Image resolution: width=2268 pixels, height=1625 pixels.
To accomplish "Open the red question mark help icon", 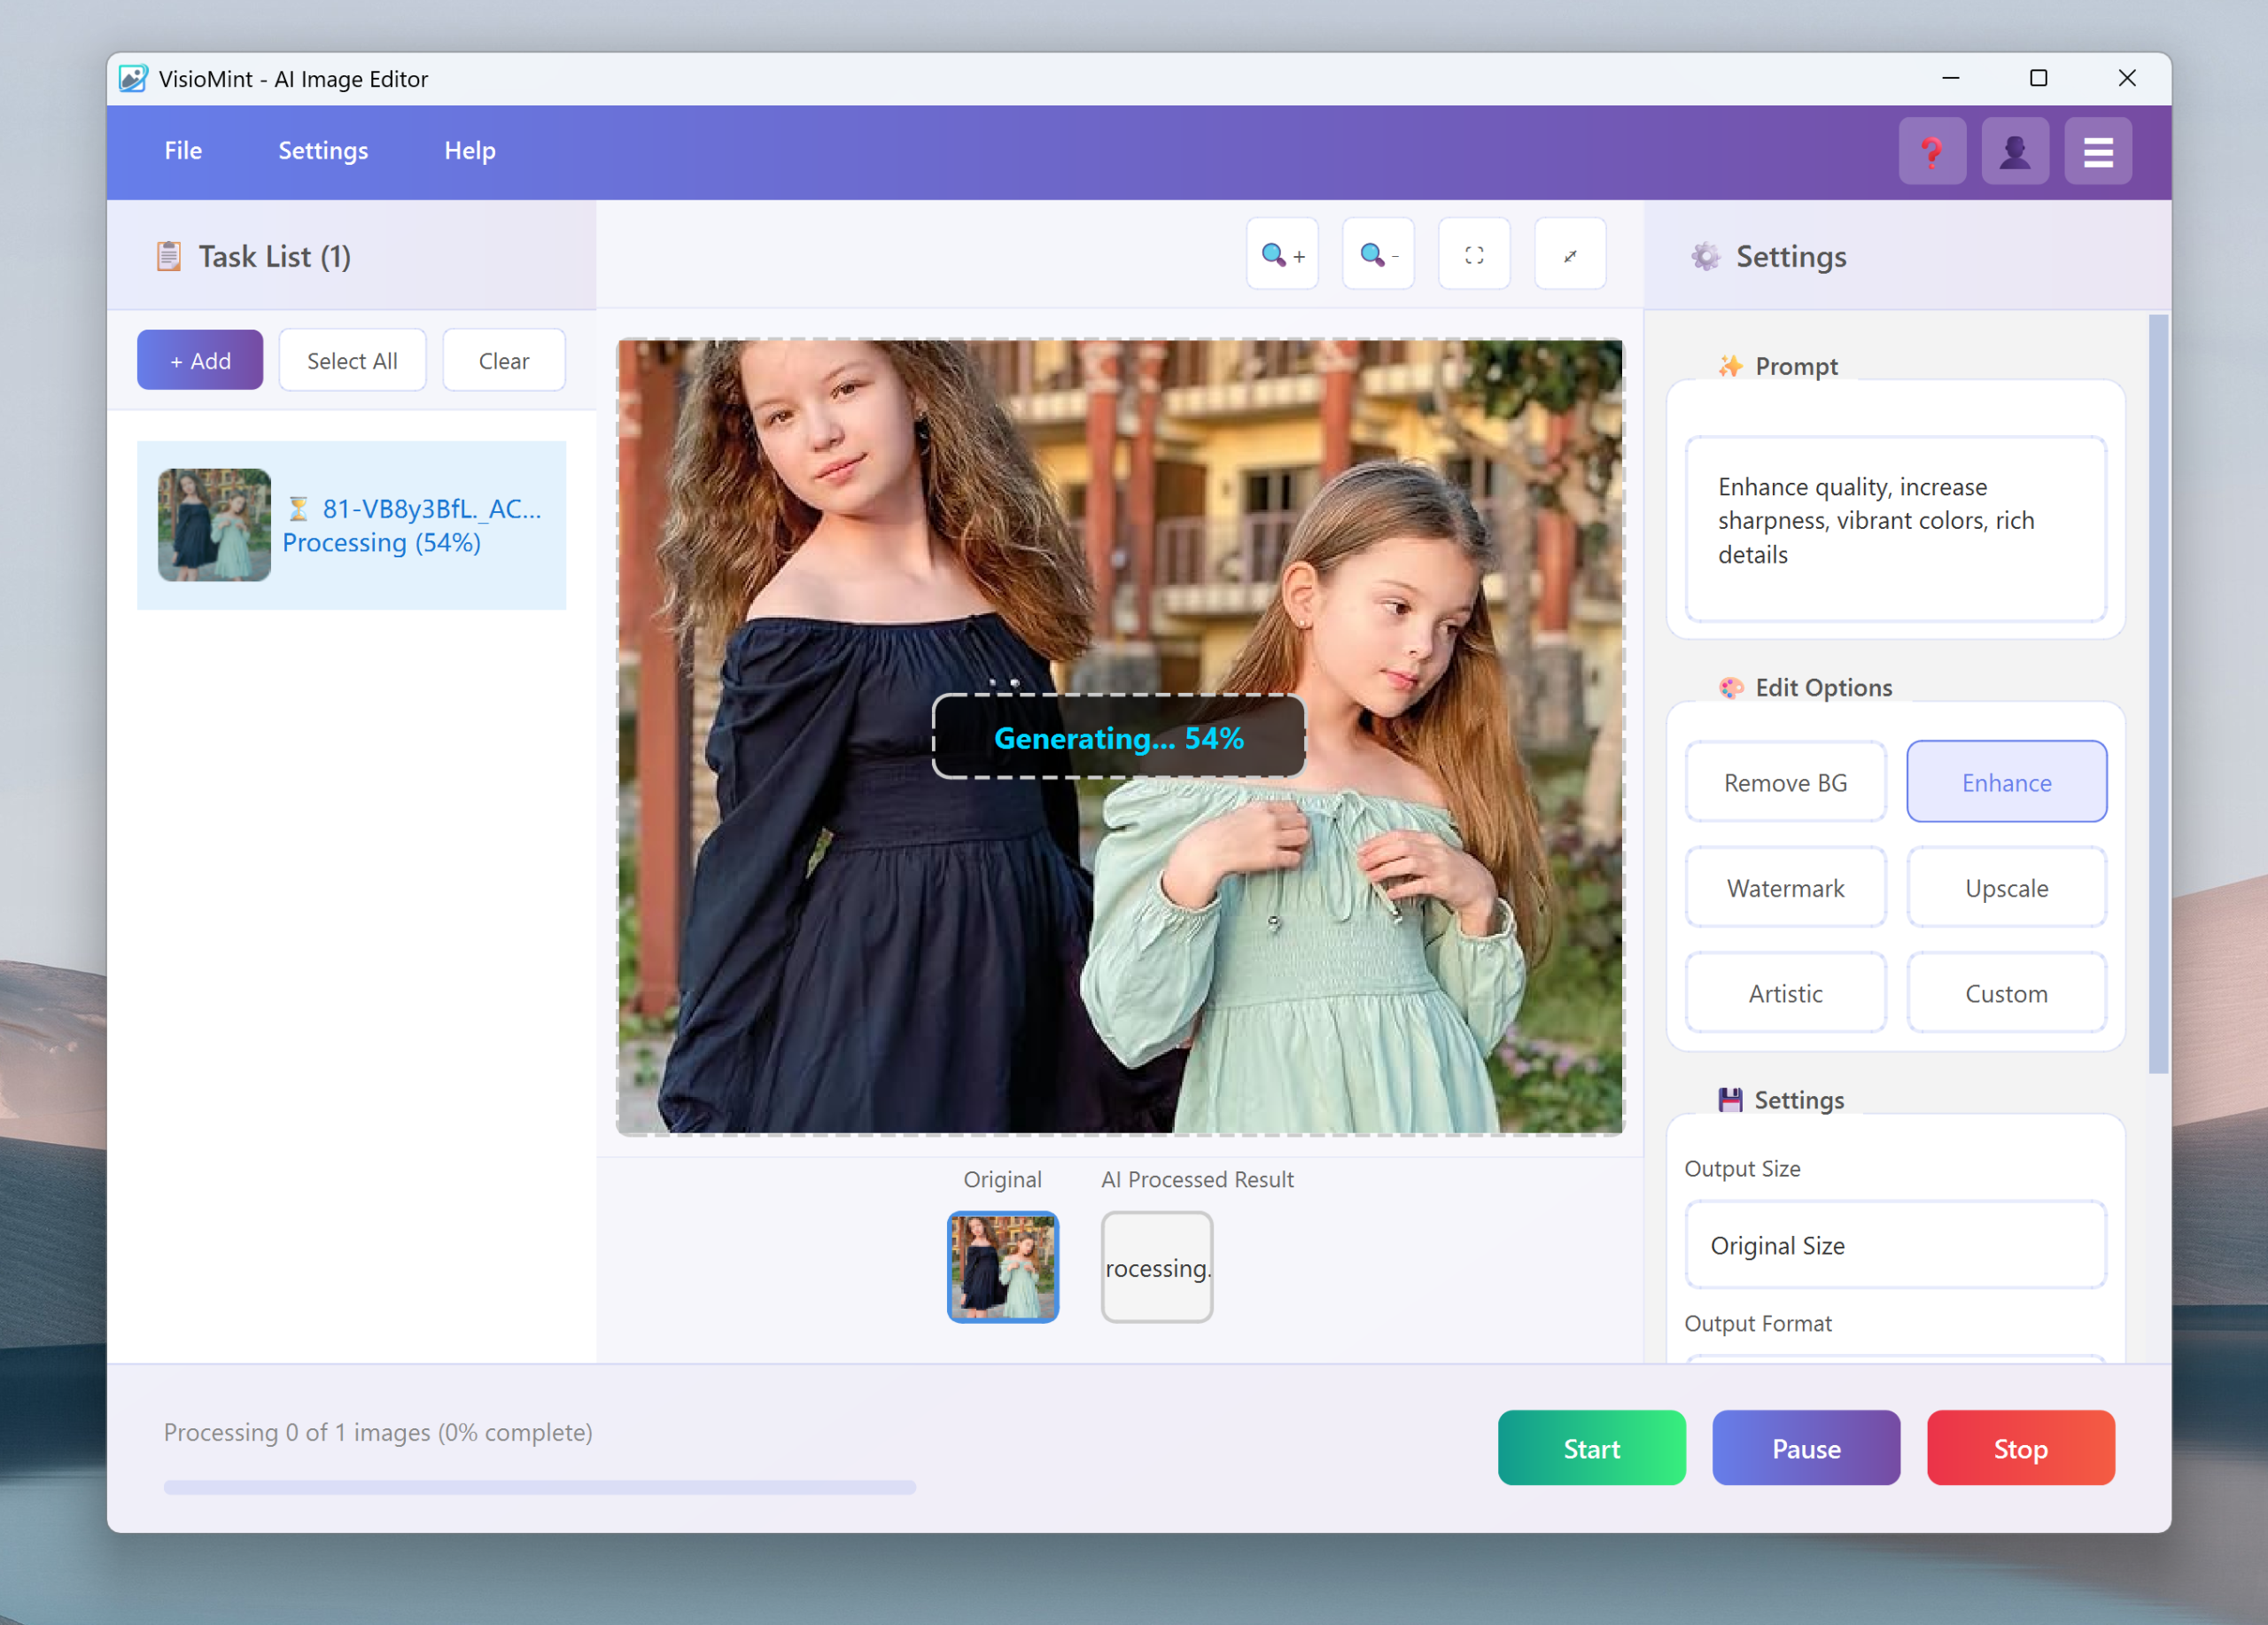I will [1931, 151].
